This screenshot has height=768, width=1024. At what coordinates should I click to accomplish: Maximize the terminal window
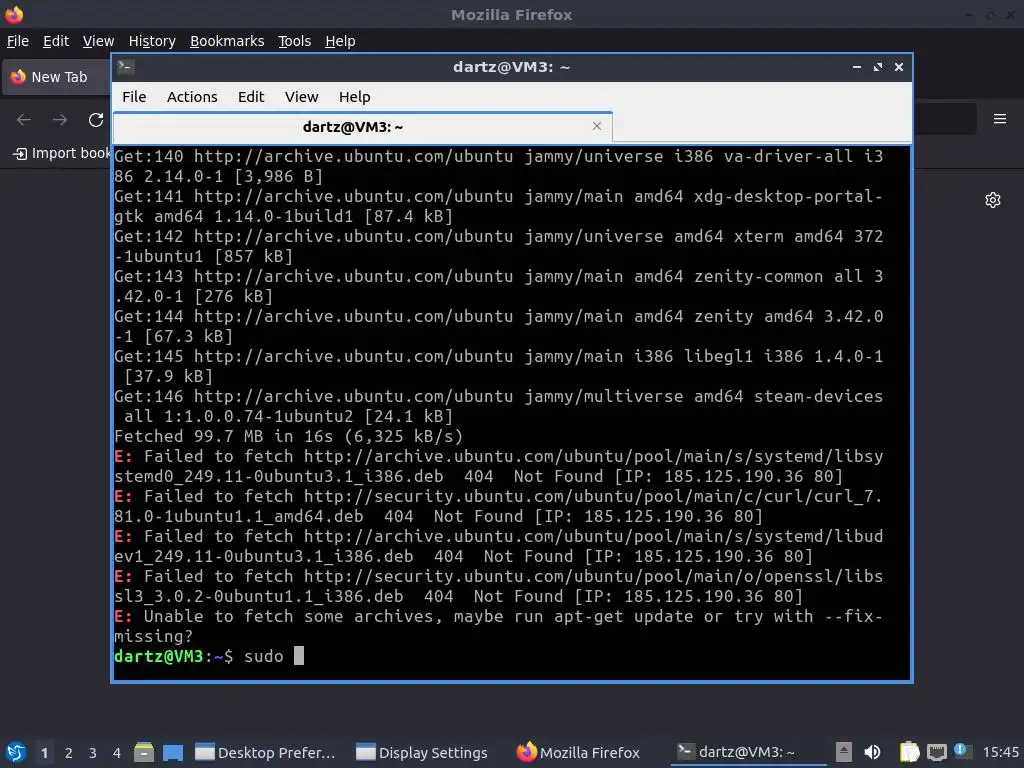click(x=878, y=67)
